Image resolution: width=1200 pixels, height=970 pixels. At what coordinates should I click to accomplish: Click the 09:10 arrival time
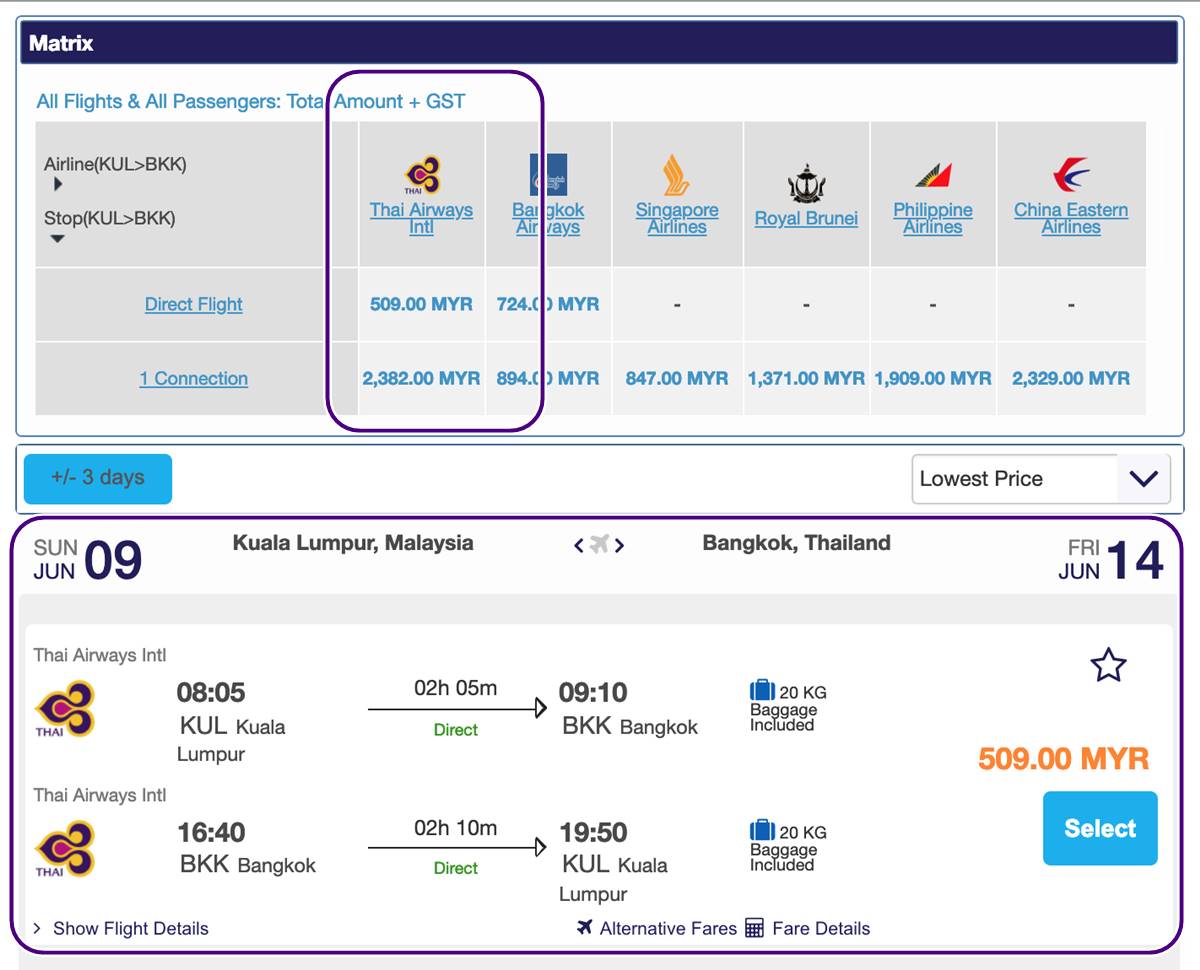click(x=593, y=692)
